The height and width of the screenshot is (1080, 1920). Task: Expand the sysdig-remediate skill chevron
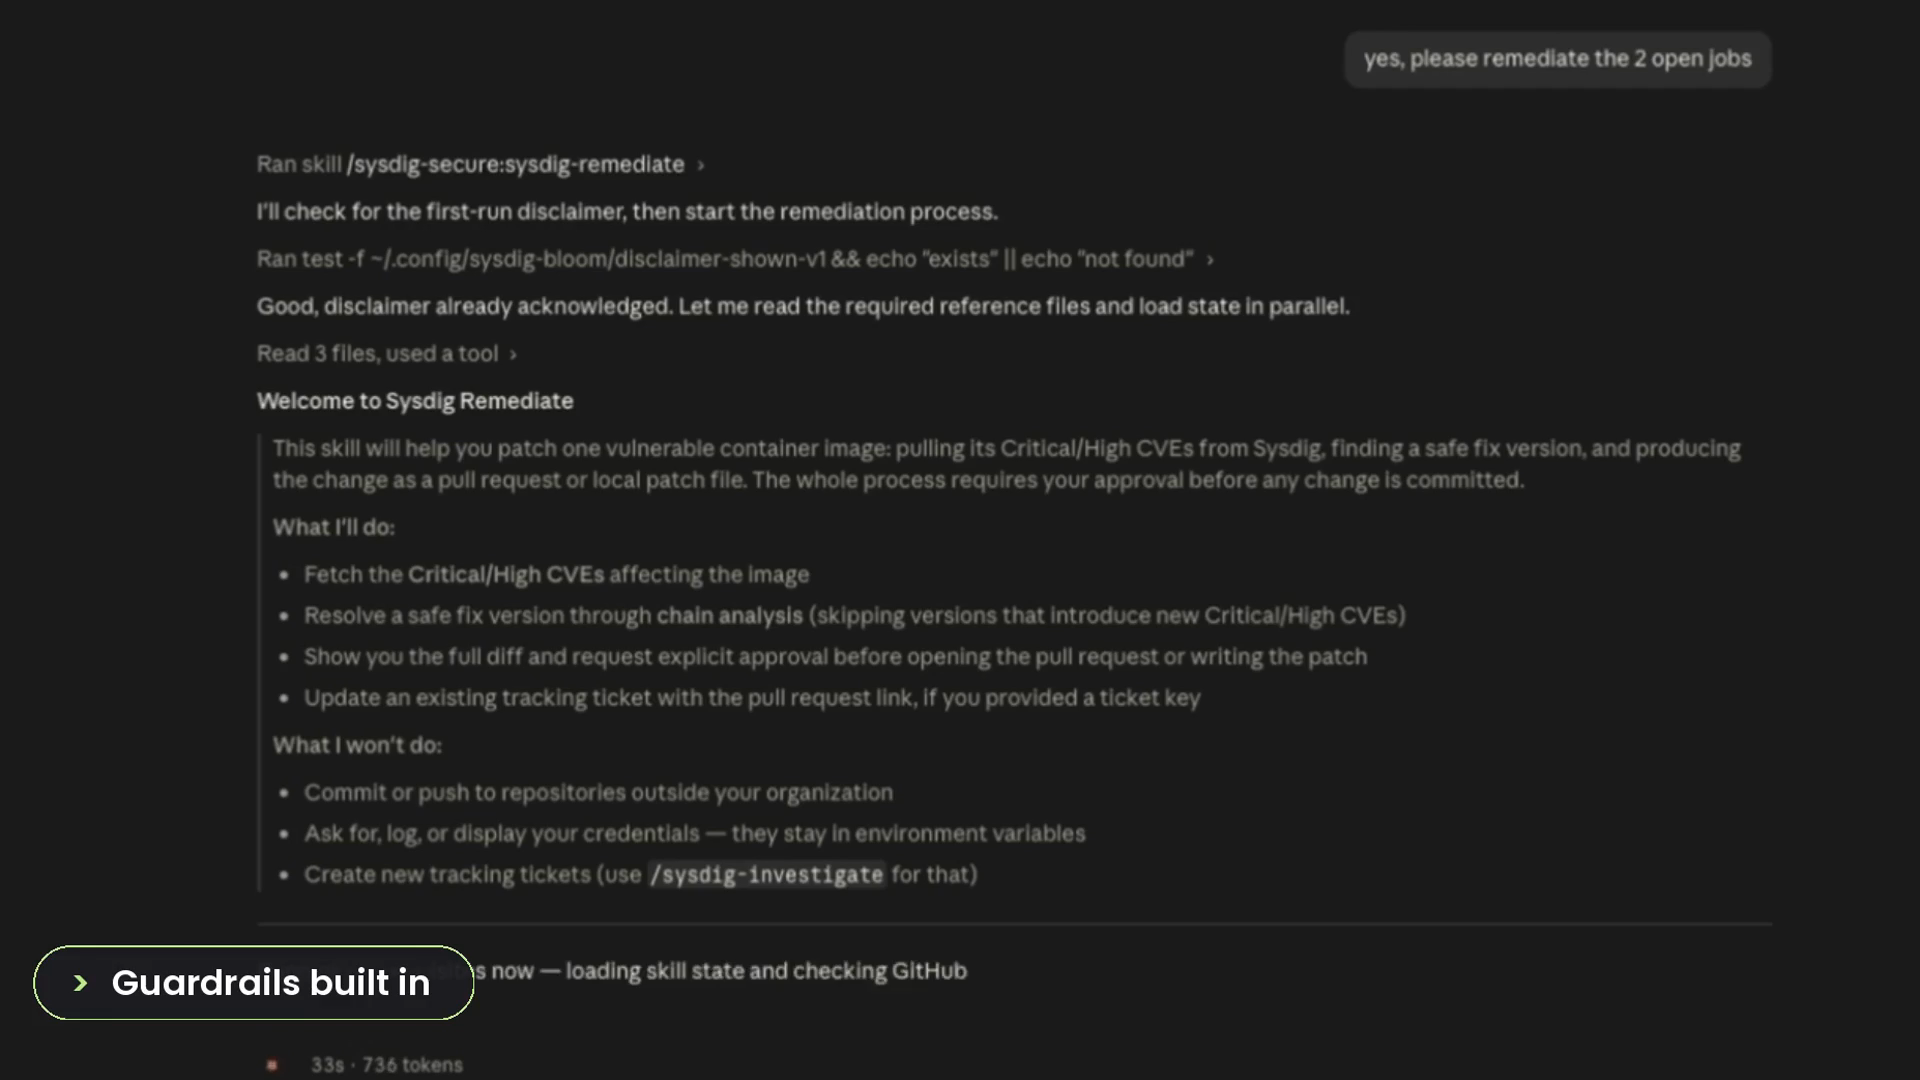(701, 166)
